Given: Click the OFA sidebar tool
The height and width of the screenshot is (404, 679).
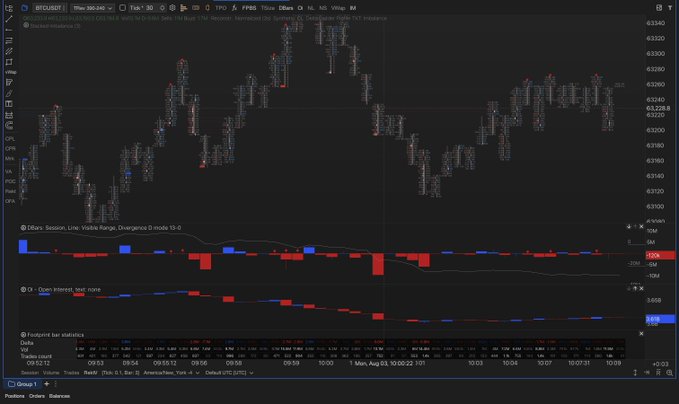Looking at the screenshot, I should coord(10,201).
